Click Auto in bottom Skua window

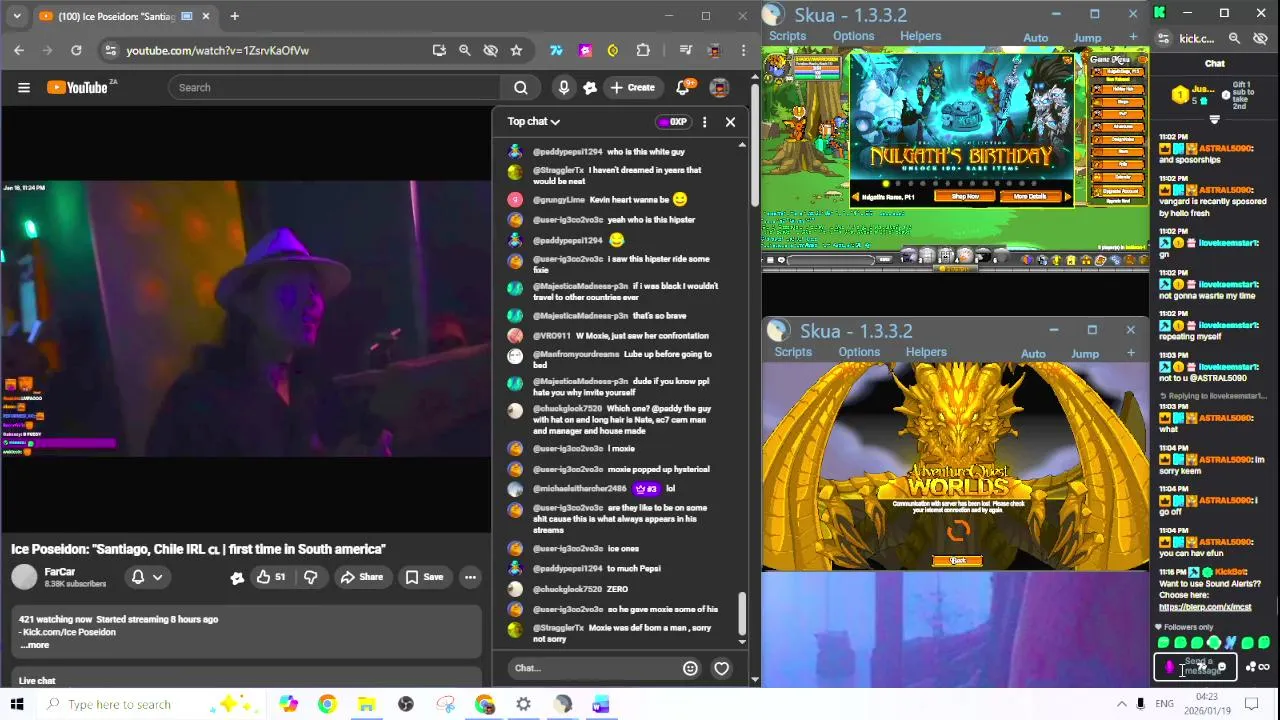pos(1033,354)
